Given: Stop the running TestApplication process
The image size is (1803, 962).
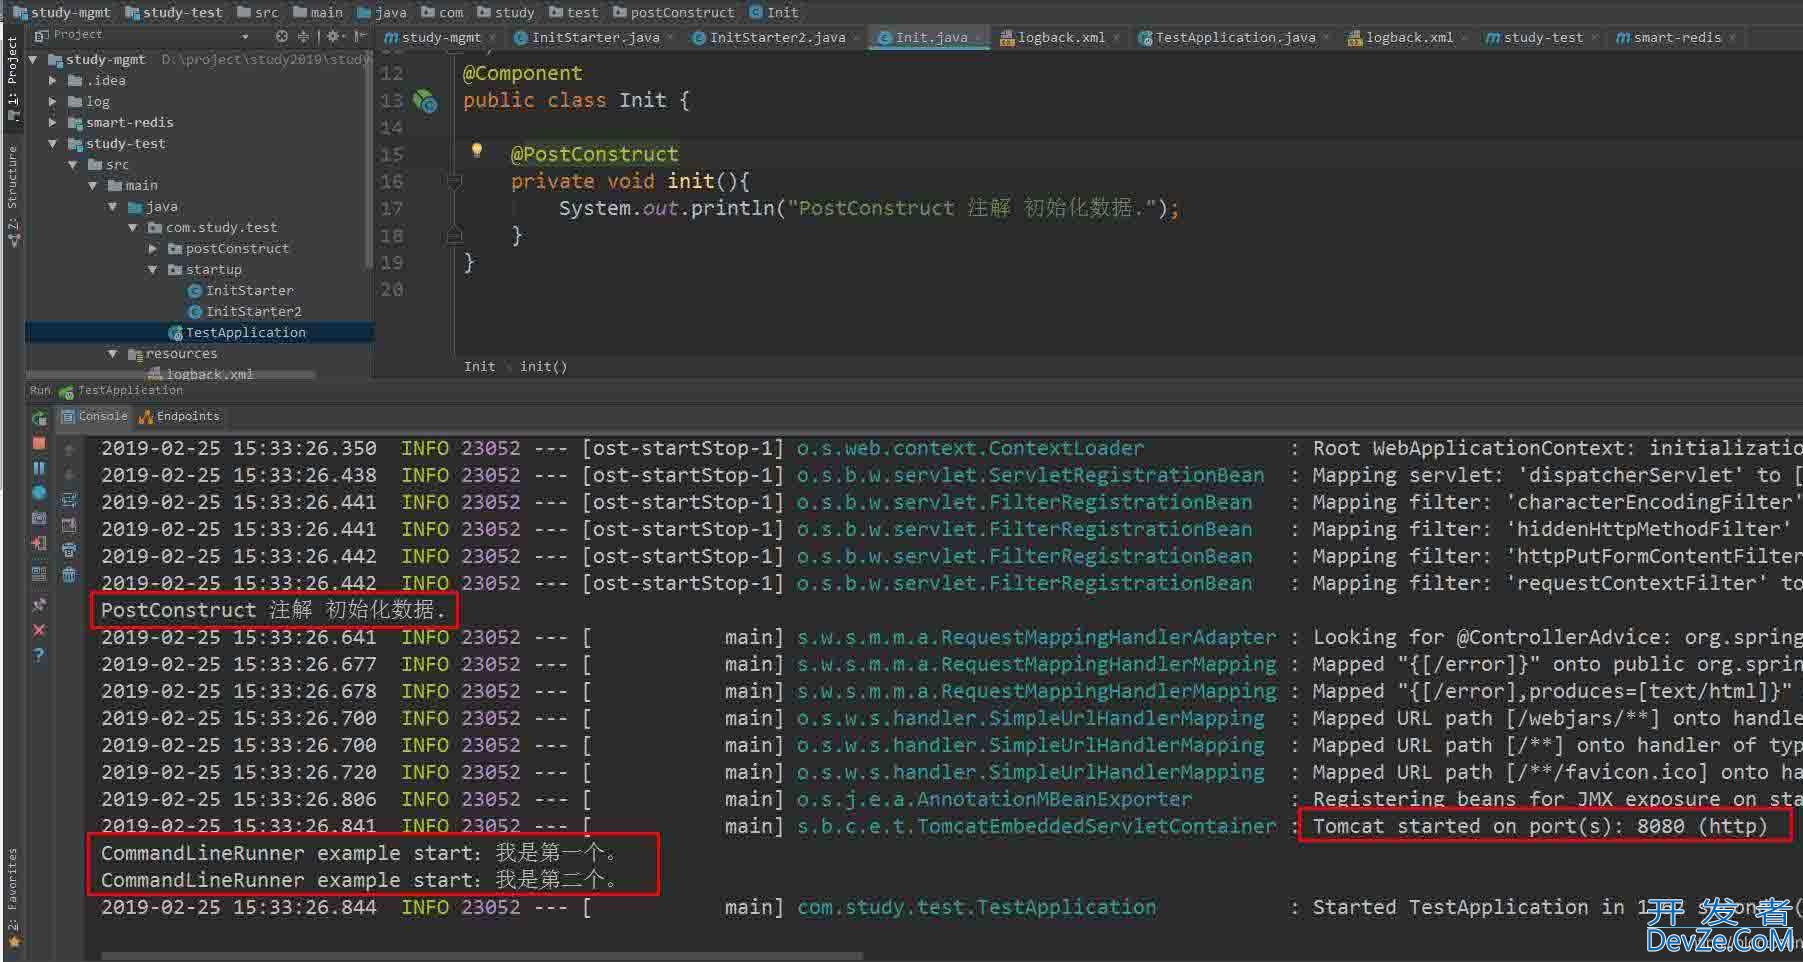Looking at the screenshot, I should coord(39,443).
